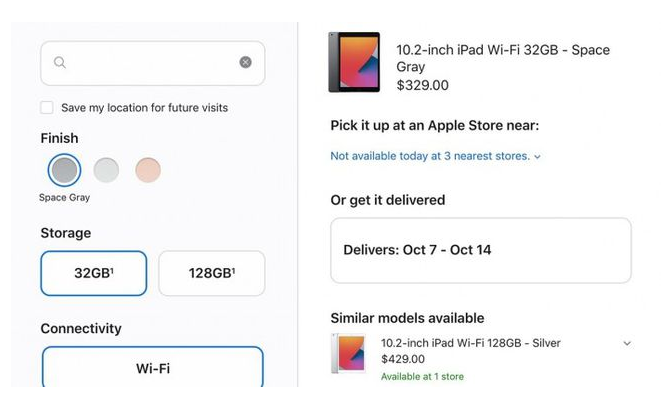Image resolution: width=671 pixels, height=420 pixels.
Task: Clear the location search field
Action: pos(246,63)
